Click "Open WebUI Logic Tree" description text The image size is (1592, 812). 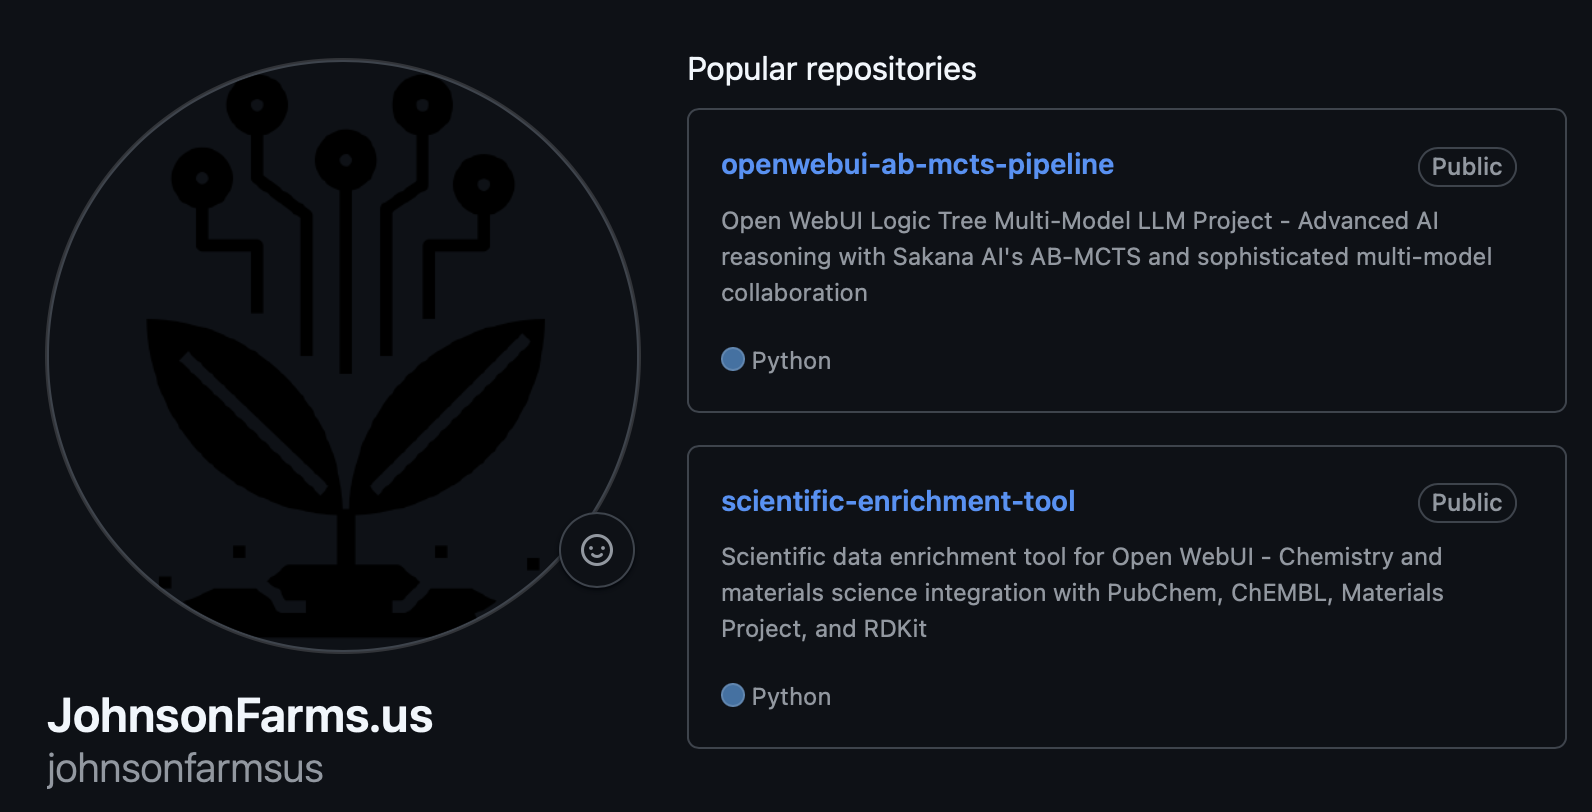(854, 221)
